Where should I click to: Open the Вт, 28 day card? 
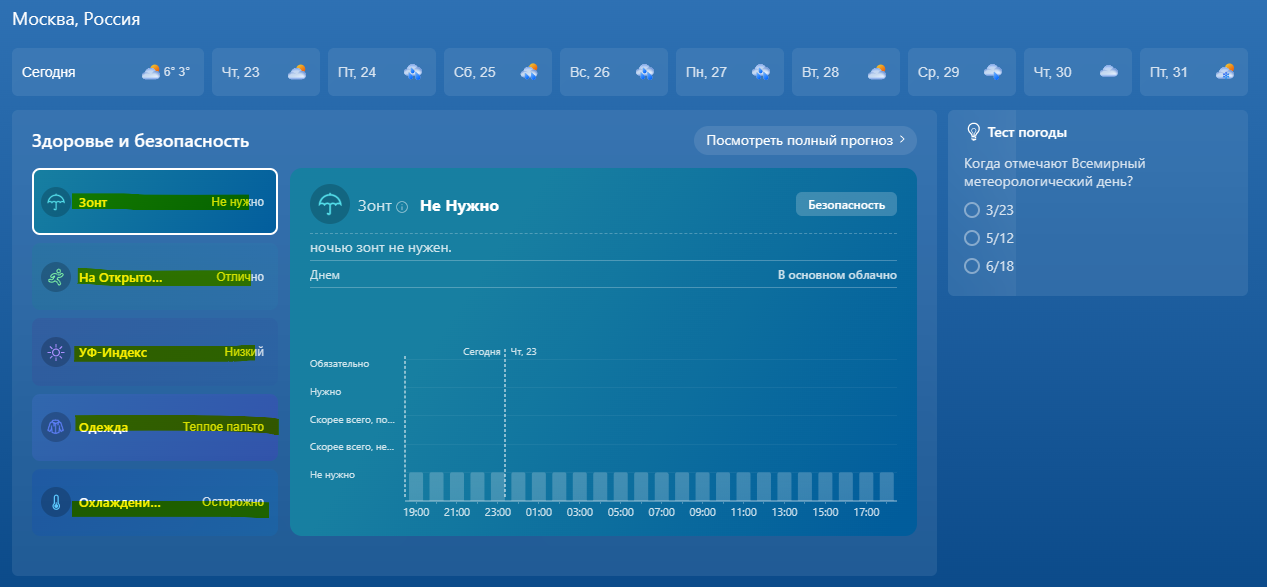click(846, 72)
